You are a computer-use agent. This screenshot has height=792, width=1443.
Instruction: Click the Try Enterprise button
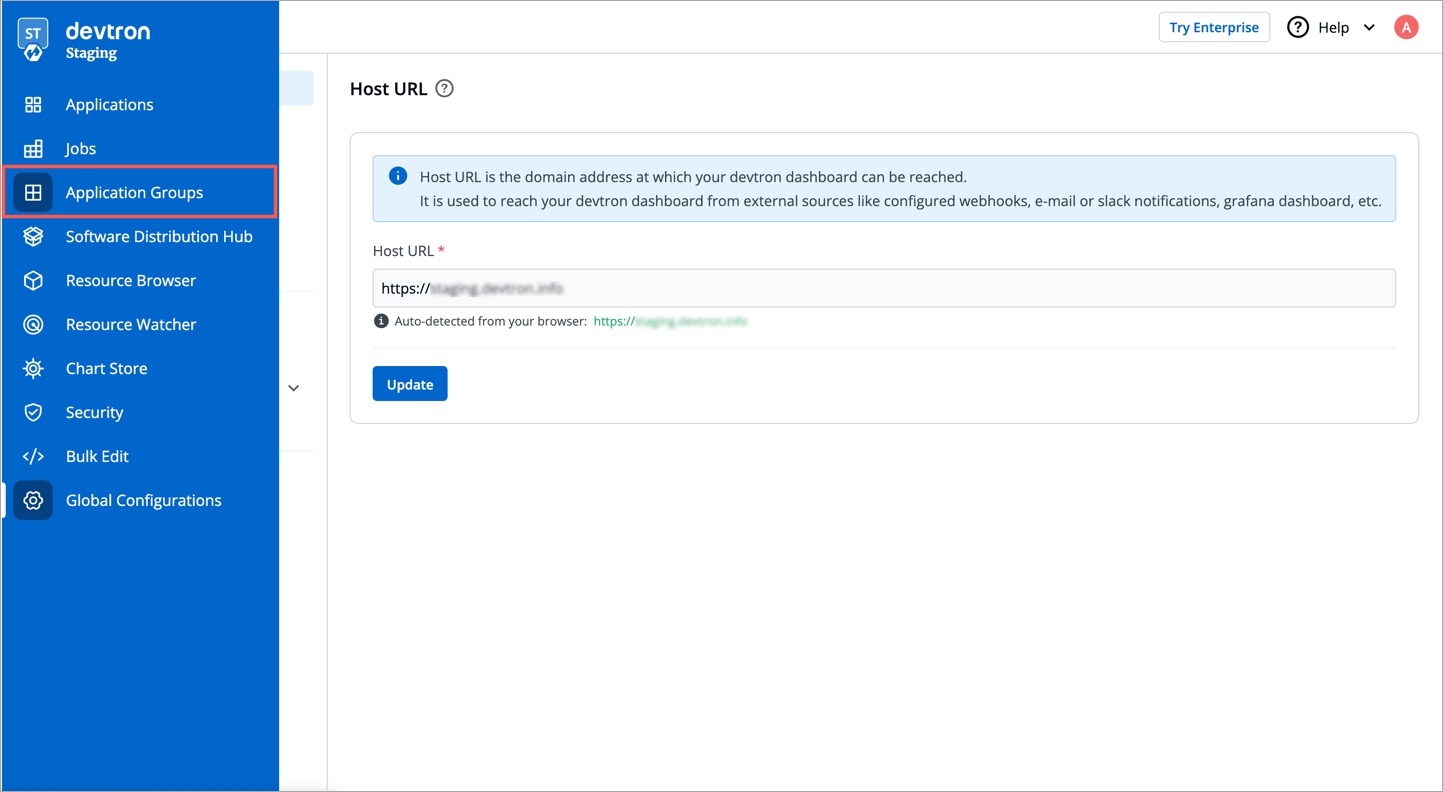click(x=1214, y=28)
